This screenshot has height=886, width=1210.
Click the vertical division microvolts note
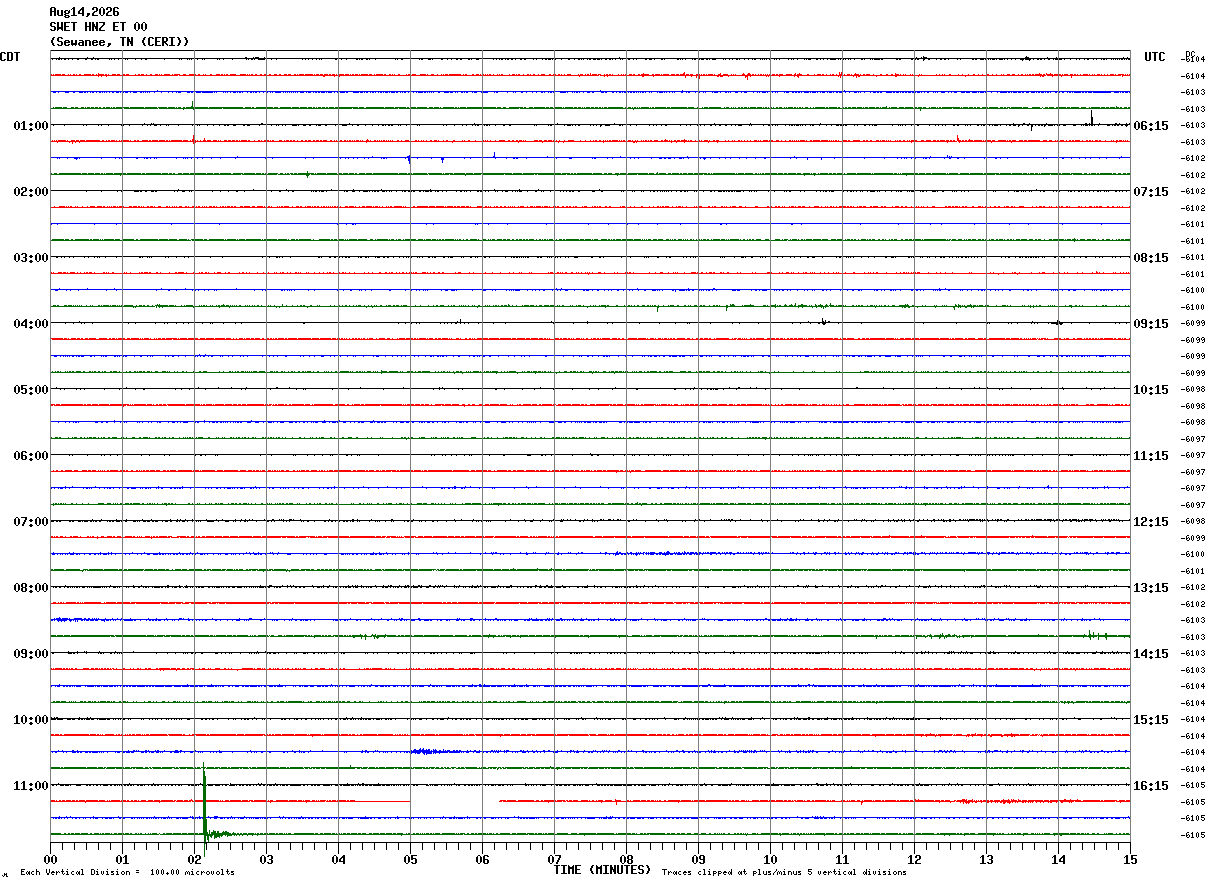point(127,872)
